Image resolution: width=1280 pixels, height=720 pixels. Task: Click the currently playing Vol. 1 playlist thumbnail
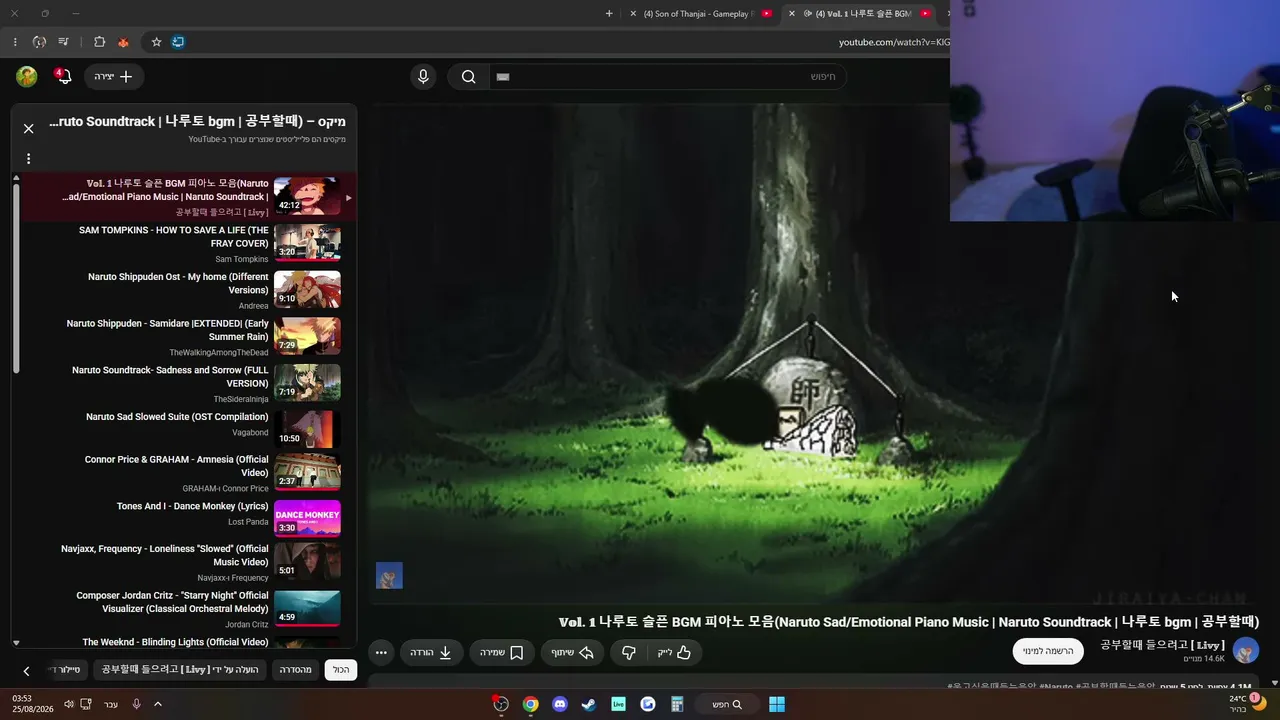pos(307,196)
